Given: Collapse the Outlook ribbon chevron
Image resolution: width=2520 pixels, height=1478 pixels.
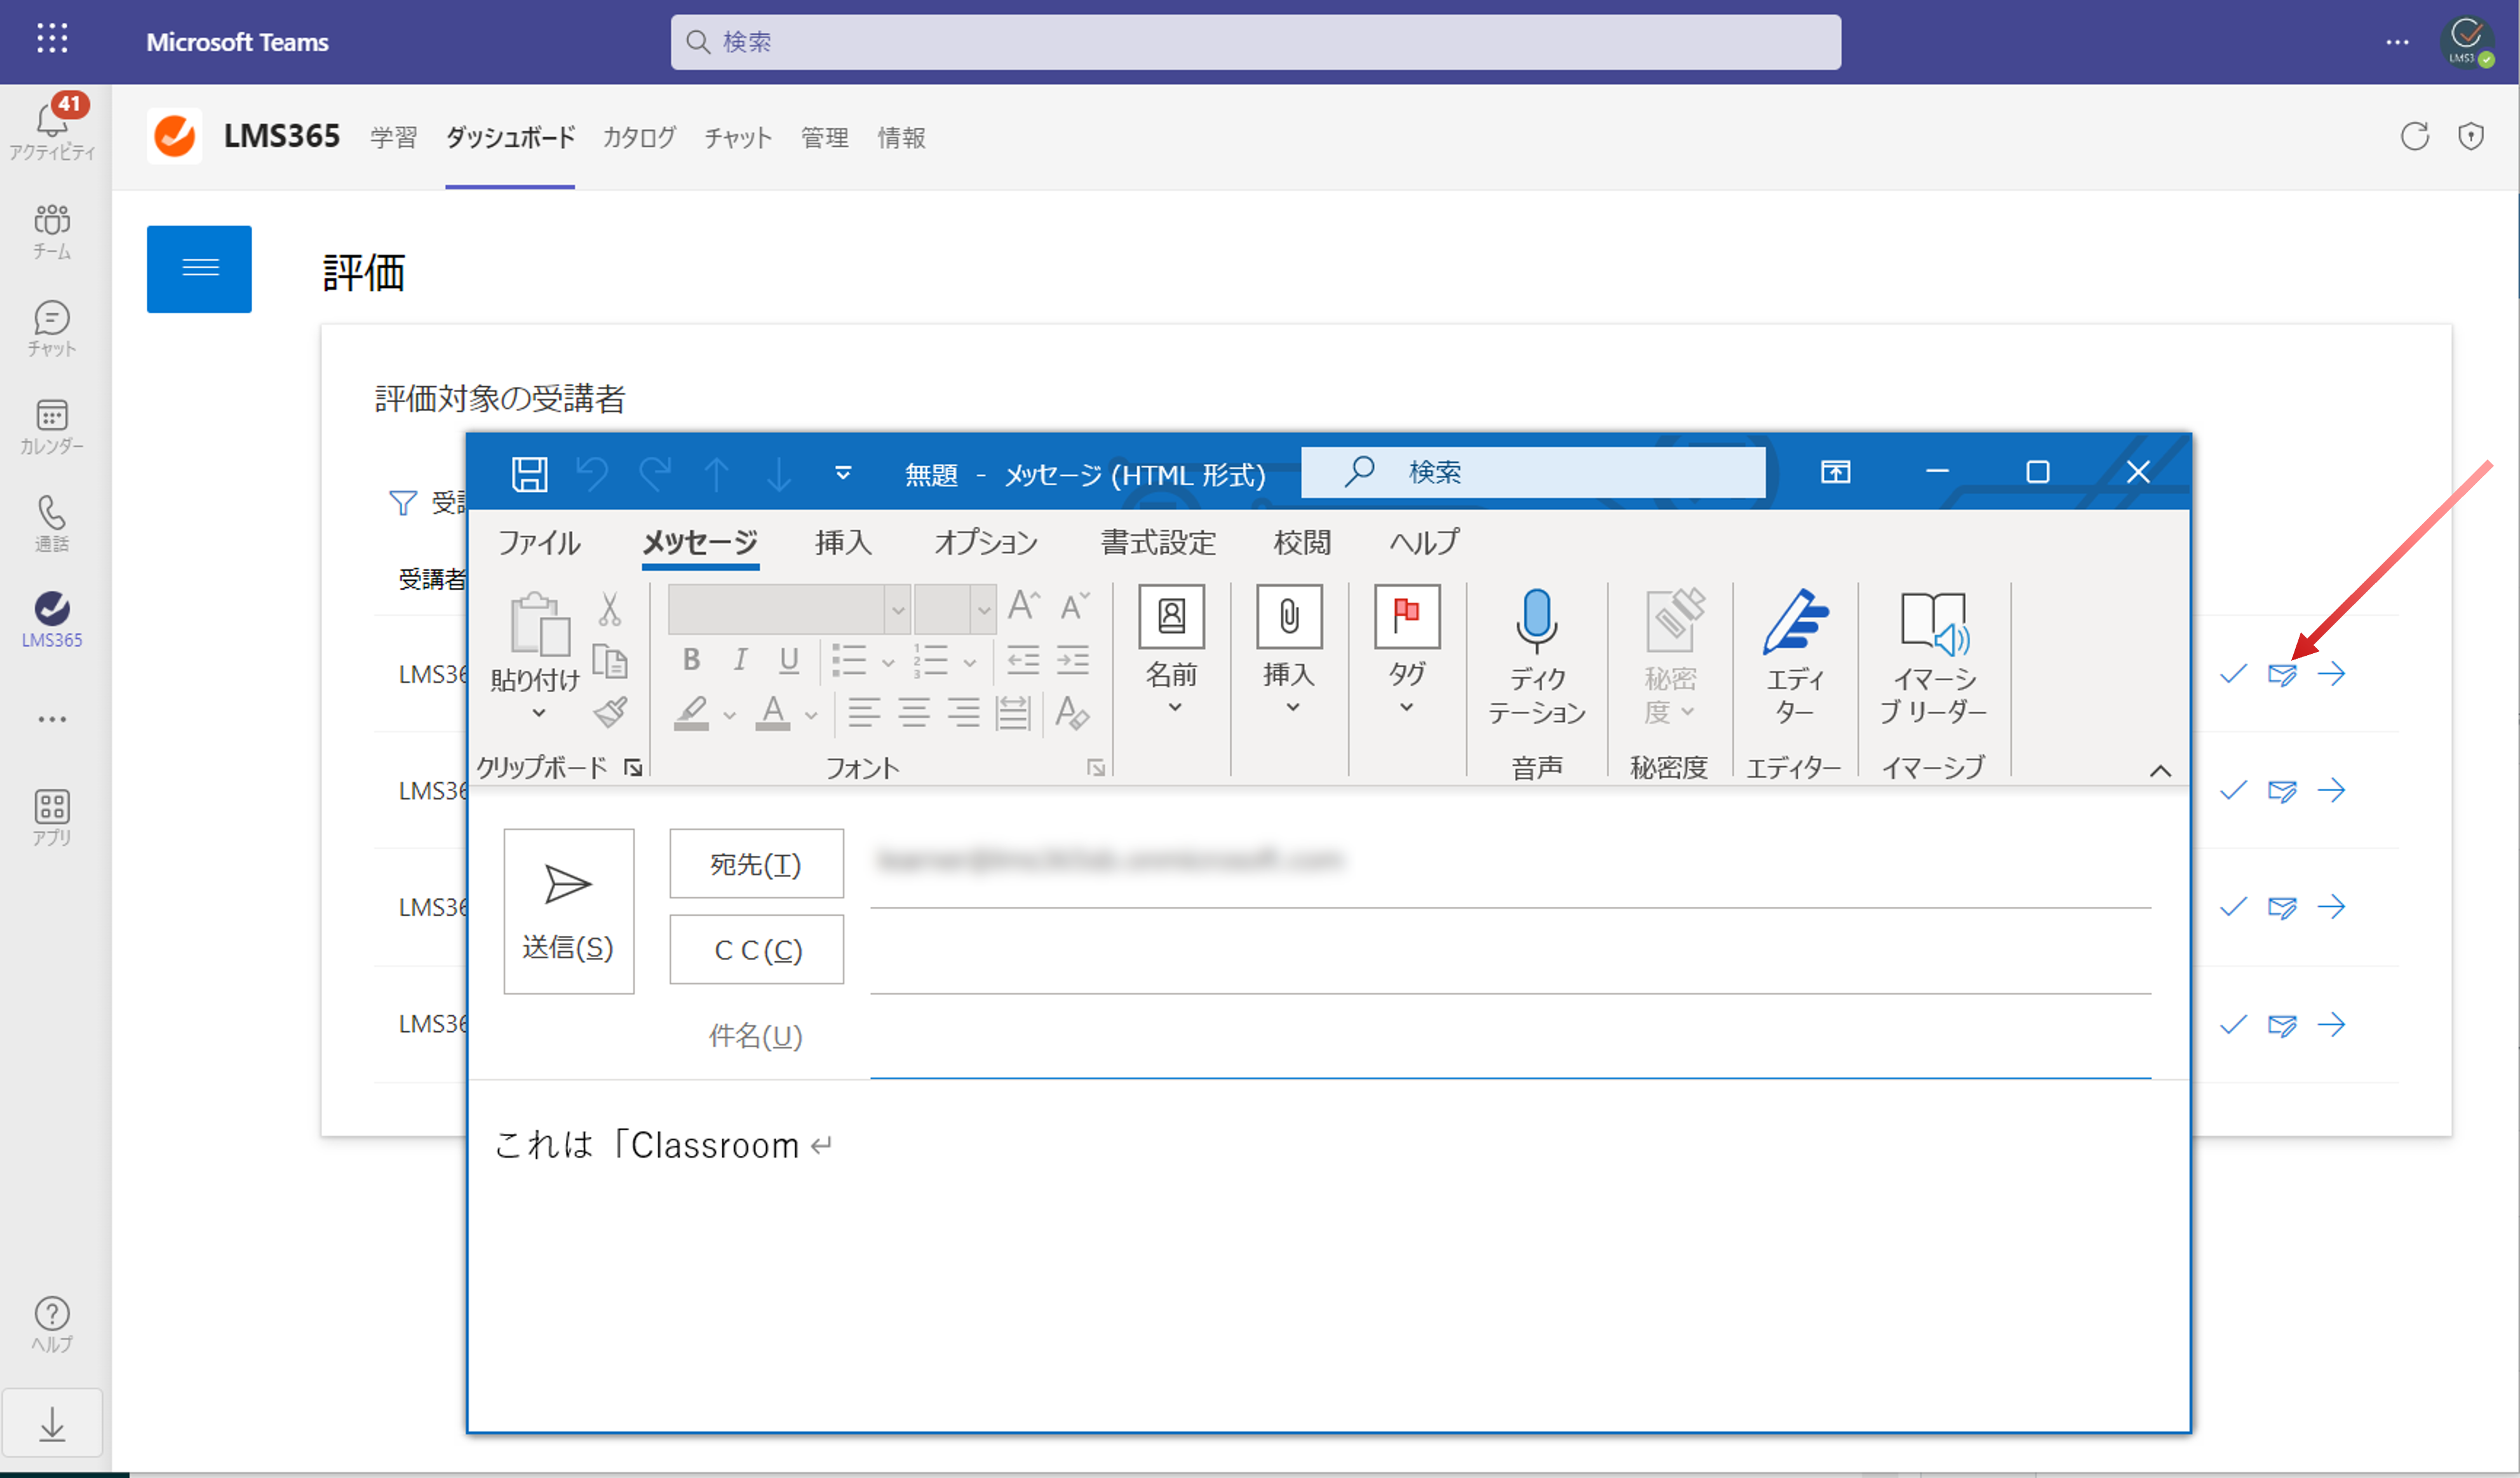Looking at the screenshot, I should coord(2160,770).
